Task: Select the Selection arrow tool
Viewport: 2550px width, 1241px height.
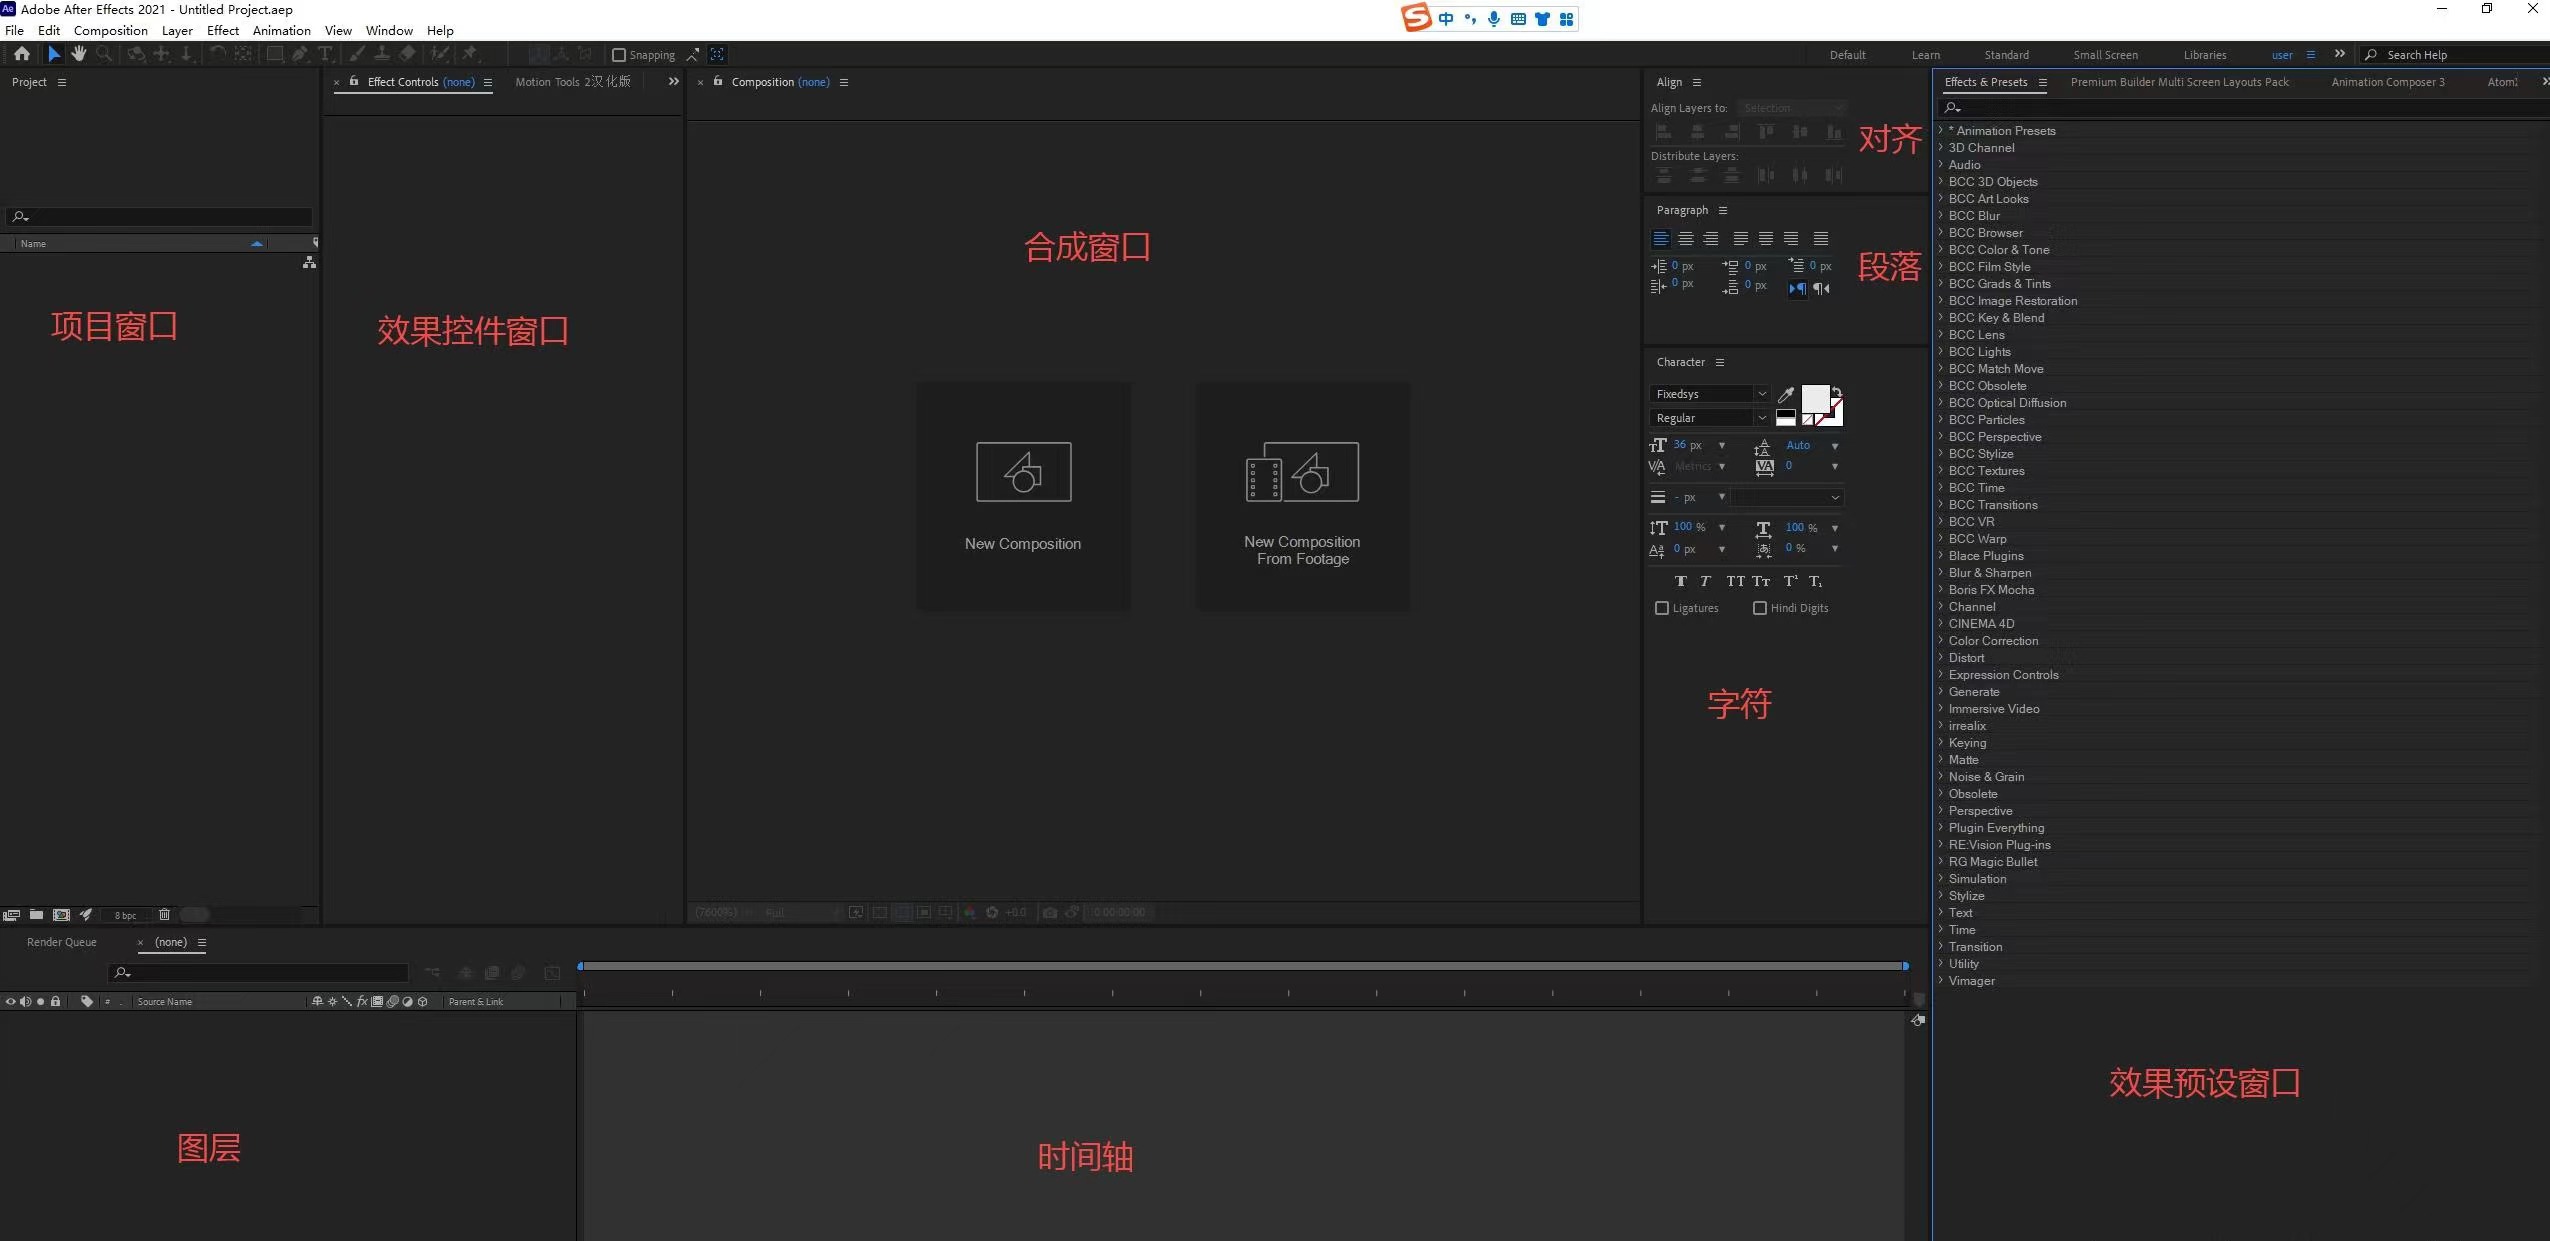Action: click(x=54, y=54)
